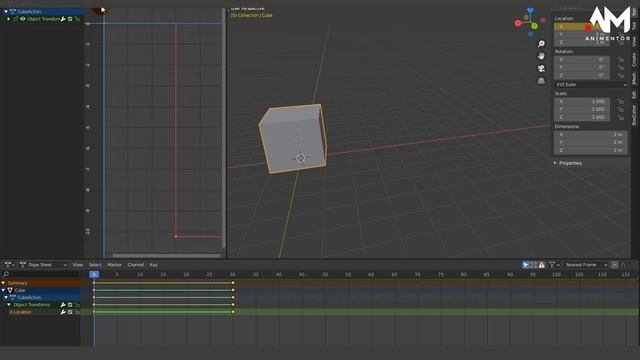Click the Dimensions Z field
640x360 pixels.
click(x=590, y=150)
